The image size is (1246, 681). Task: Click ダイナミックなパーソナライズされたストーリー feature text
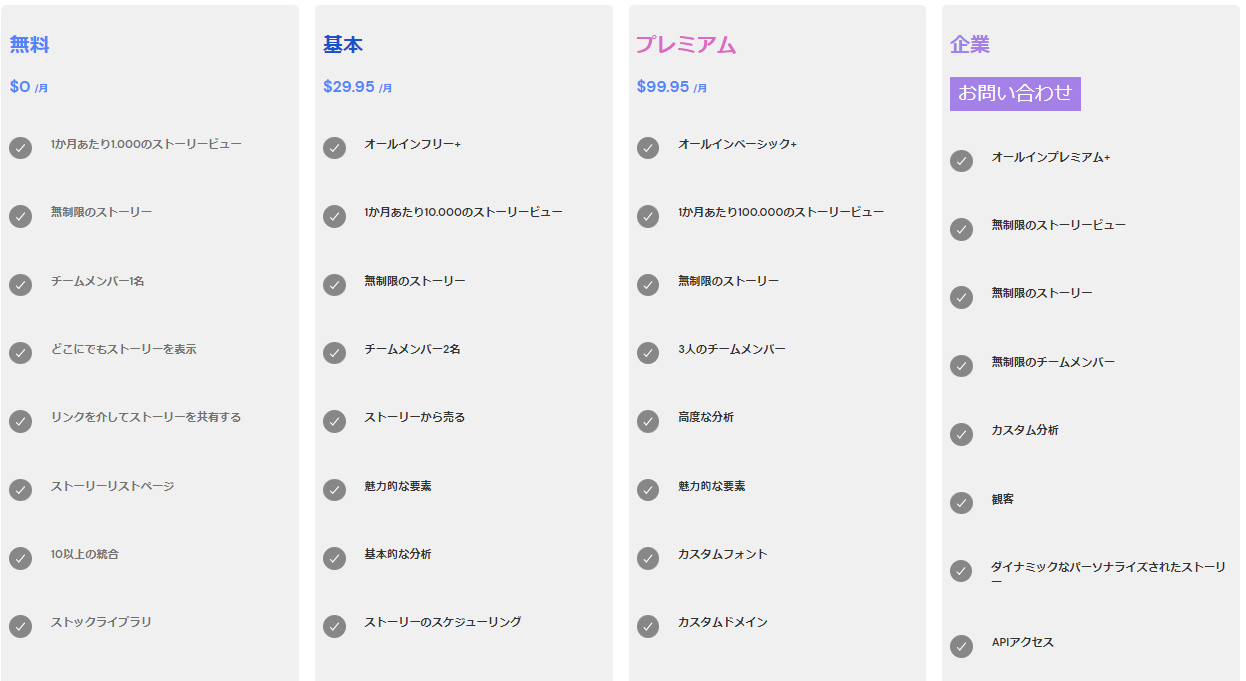(1109, 573)
